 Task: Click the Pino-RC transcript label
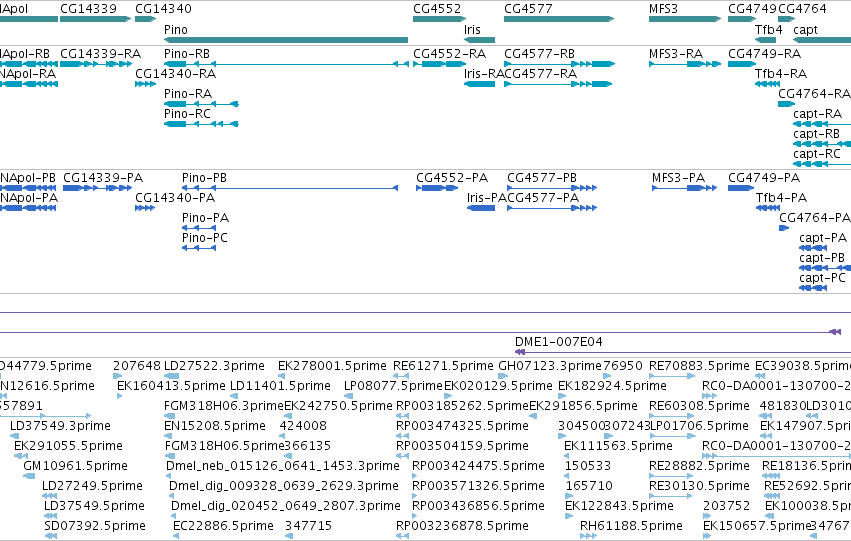tap(187, 114)
